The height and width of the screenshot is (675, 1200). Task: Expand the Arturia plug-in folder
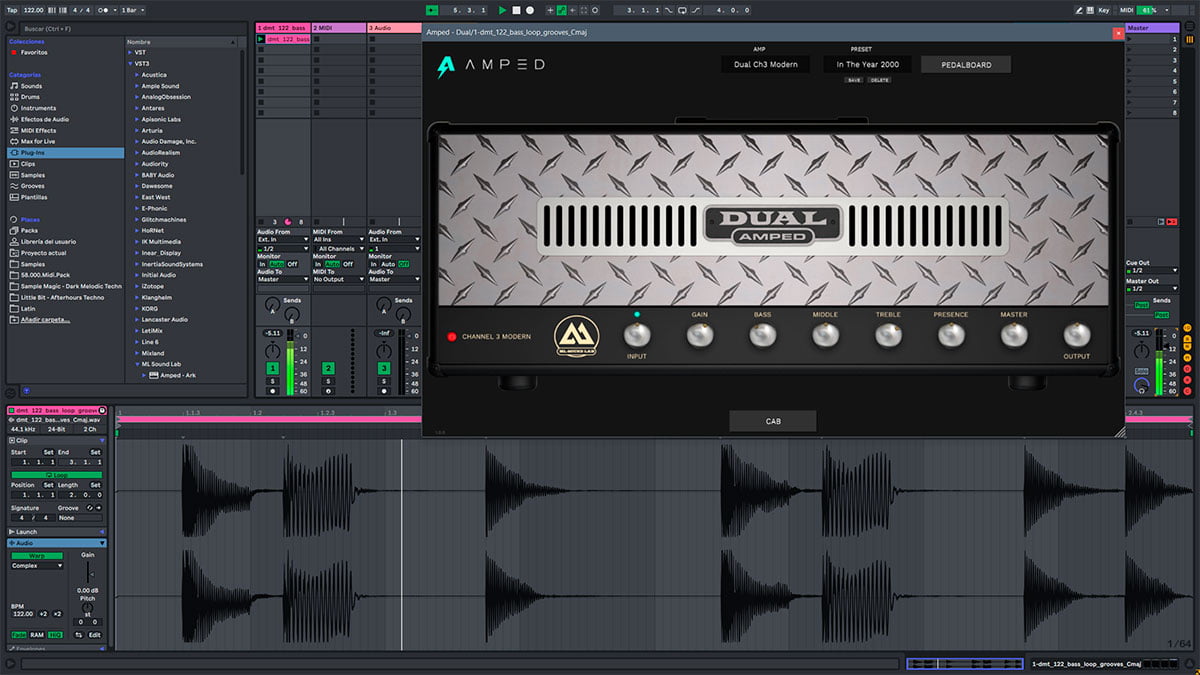(x=136, y=130)
